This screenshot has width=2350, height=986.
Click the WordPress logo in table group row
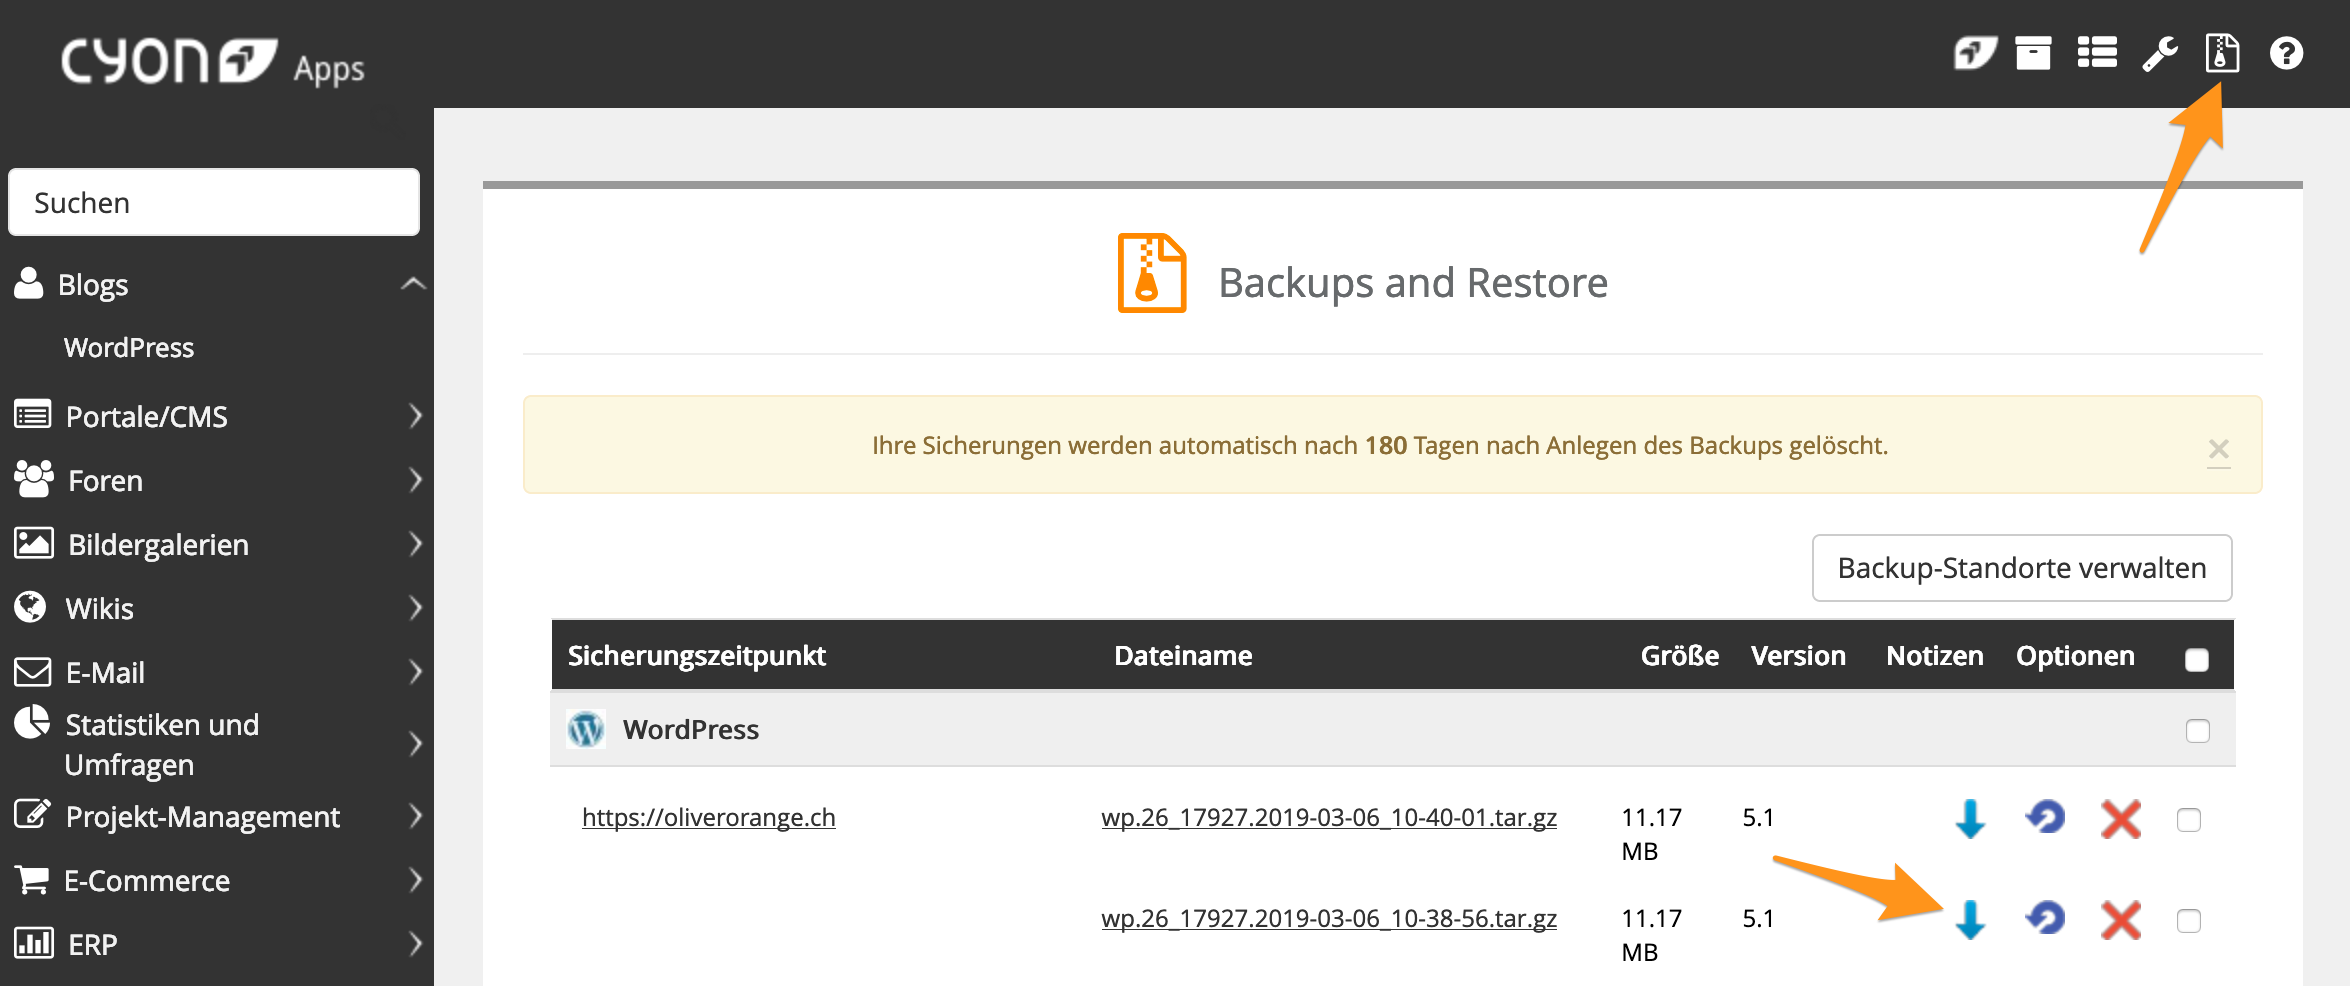pos(586,729)
